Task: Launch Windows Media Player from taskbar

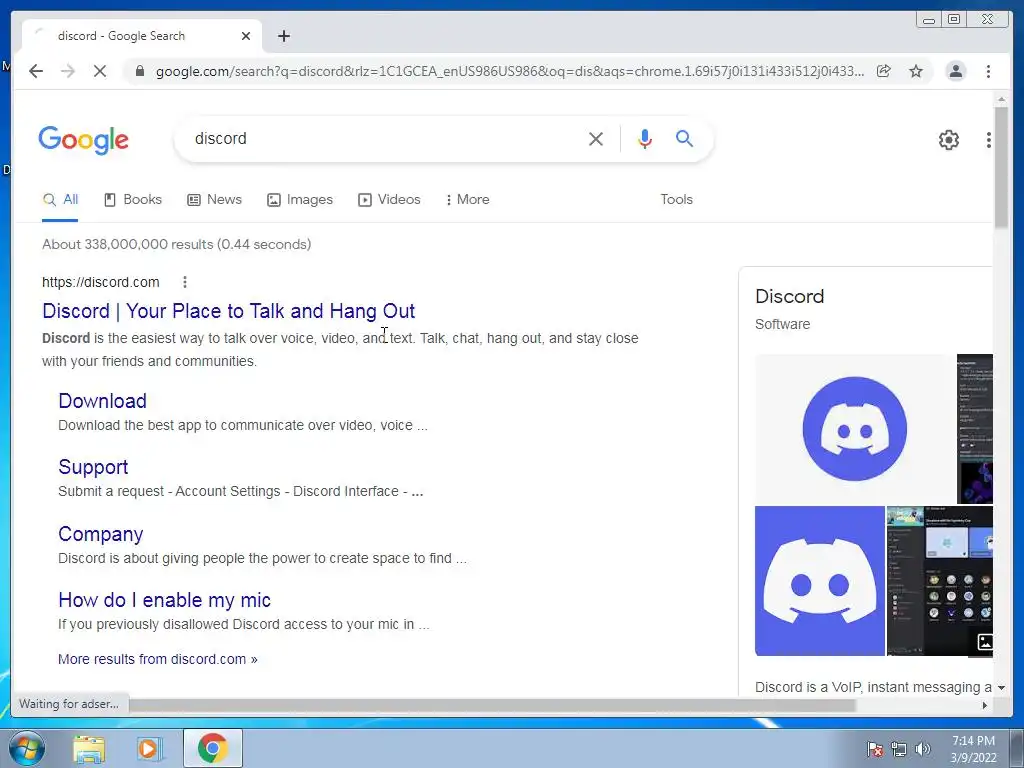Action: pyautogui.click(x=149, y=749)
